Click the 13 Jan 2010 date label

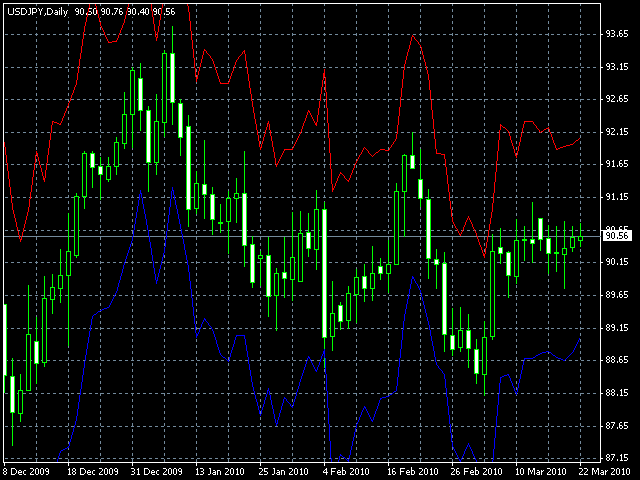(220, 472)
